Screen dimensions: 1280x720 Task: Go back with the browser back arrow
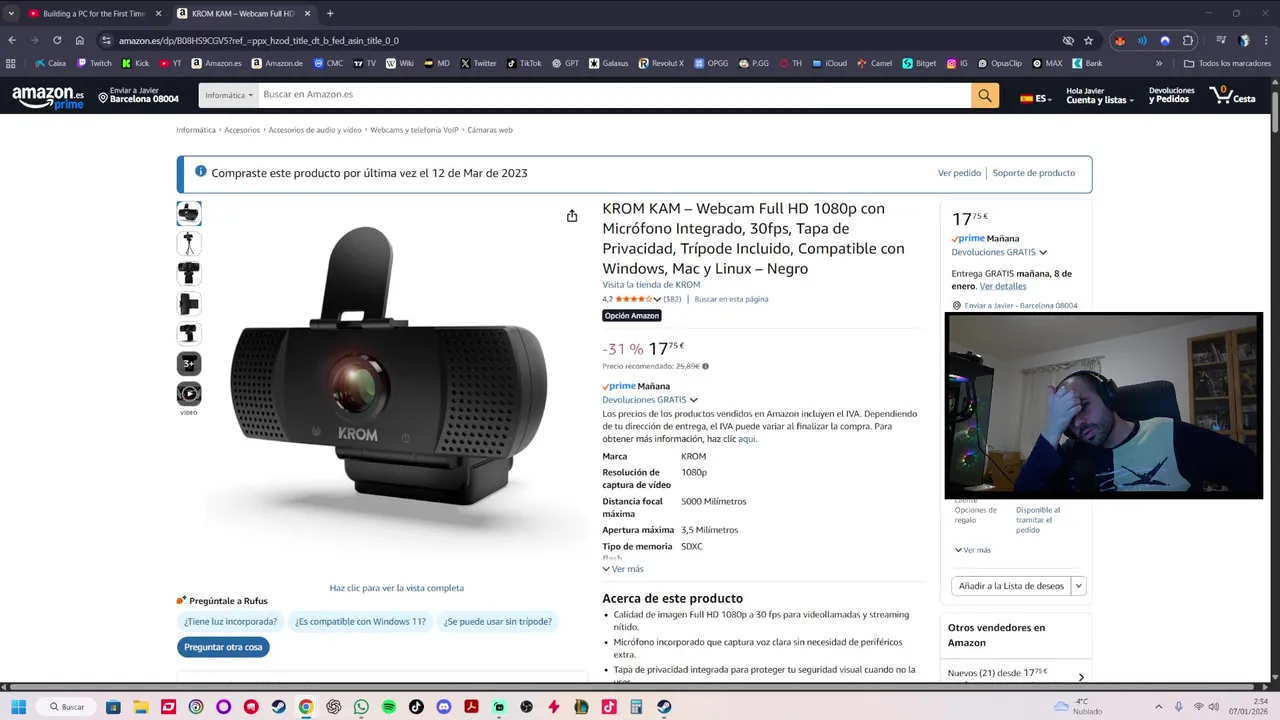coord(12,40)
